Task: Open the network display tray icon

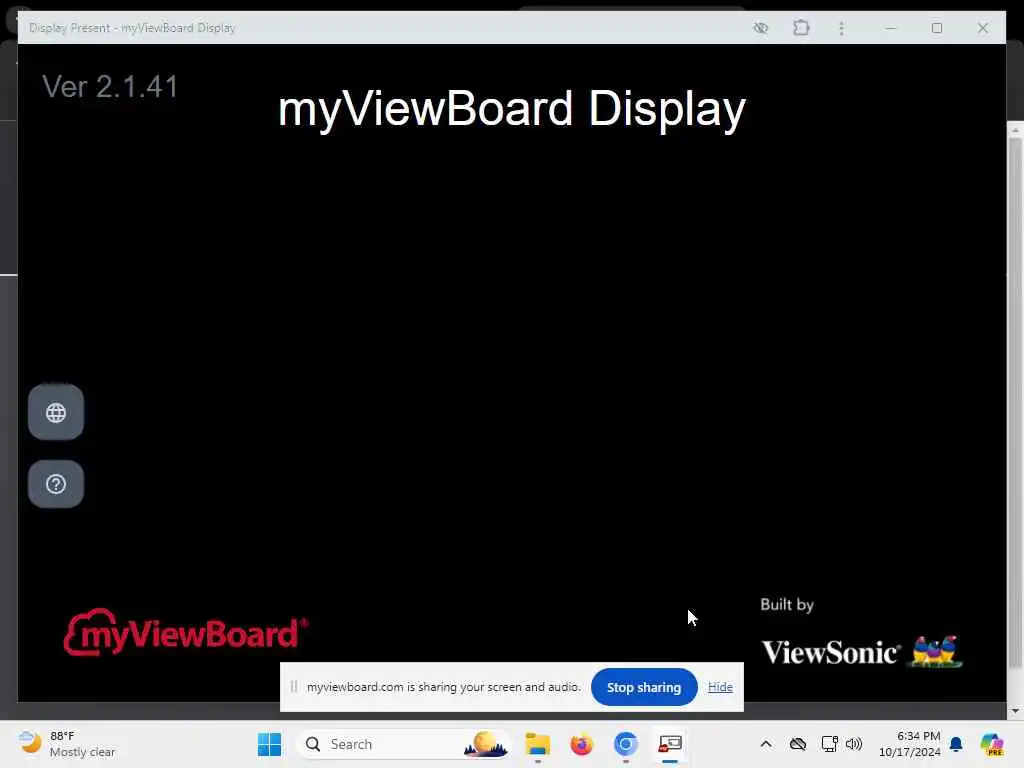Action: [x=829, y=744]
